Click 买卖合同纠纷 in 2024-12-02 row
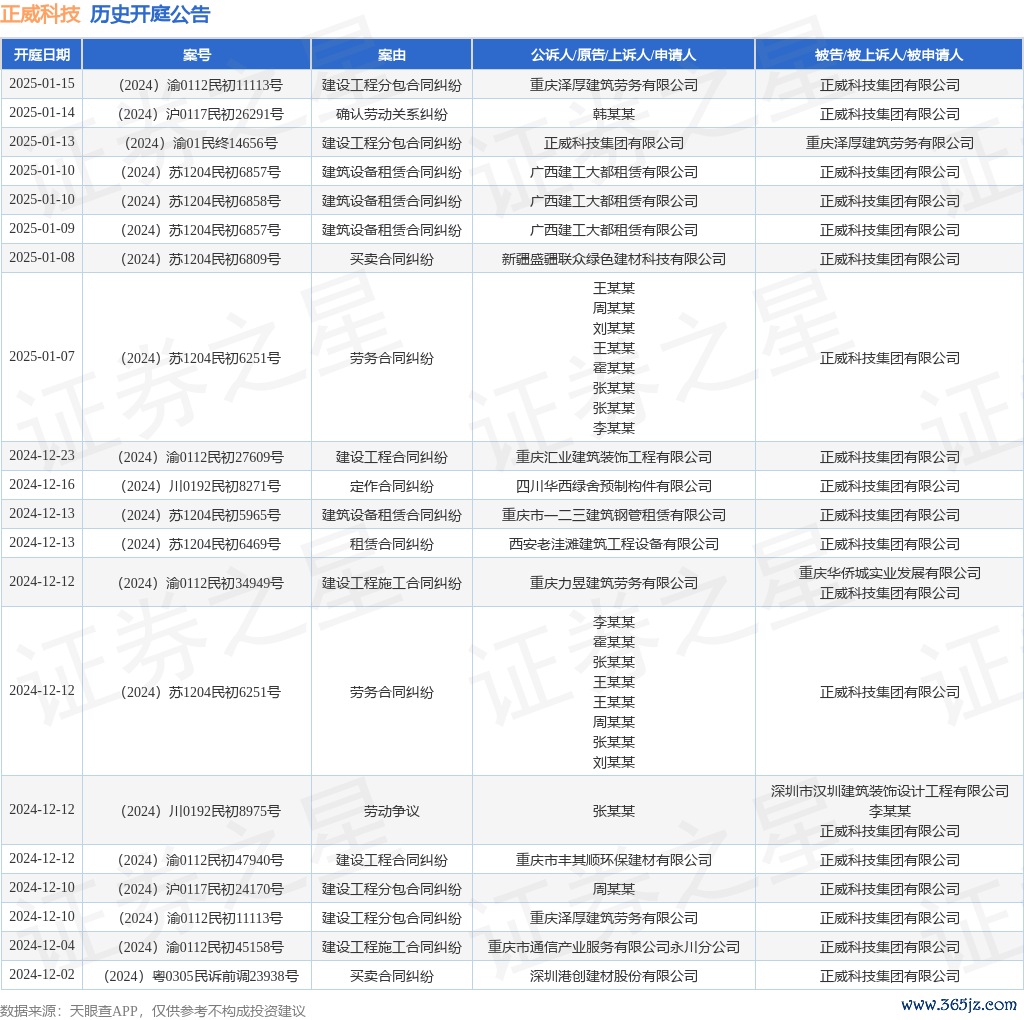Image resolution: width=1024 pixels, height=1020 pixels. 392,976
